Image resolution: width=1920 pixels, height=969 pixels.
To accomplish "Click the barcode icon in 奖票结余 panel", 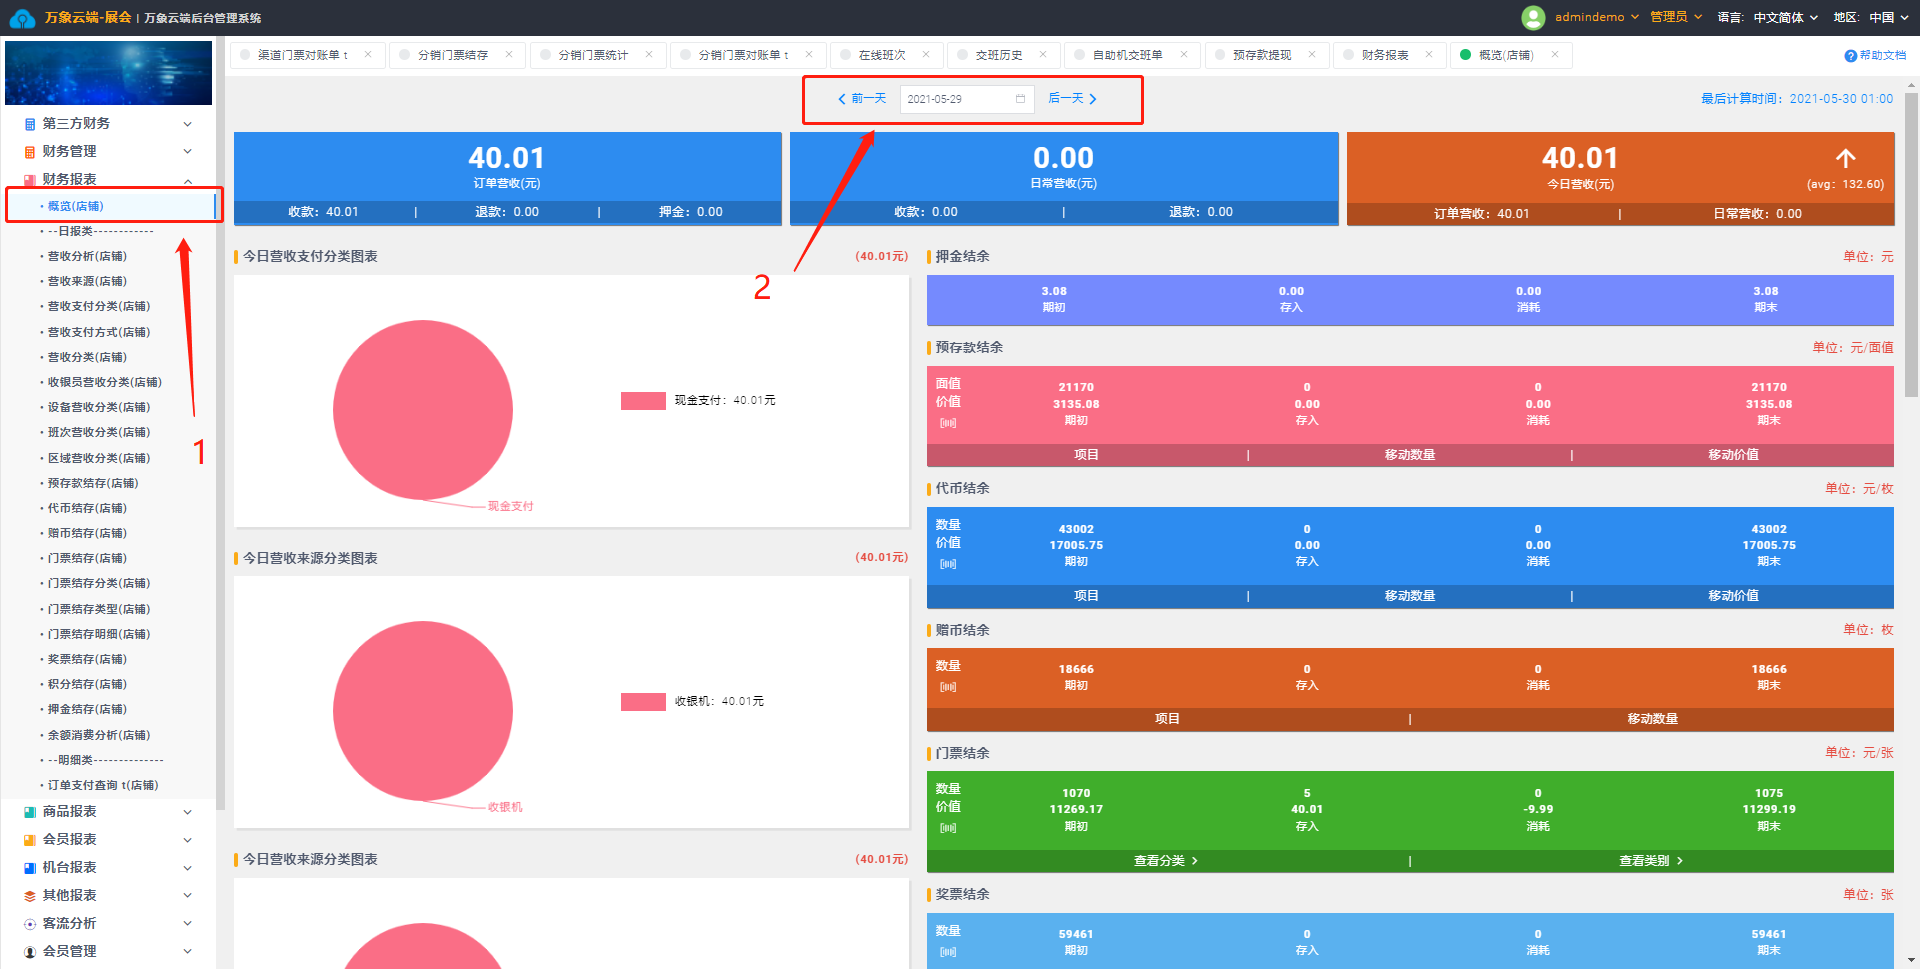I will coord(948,952).
